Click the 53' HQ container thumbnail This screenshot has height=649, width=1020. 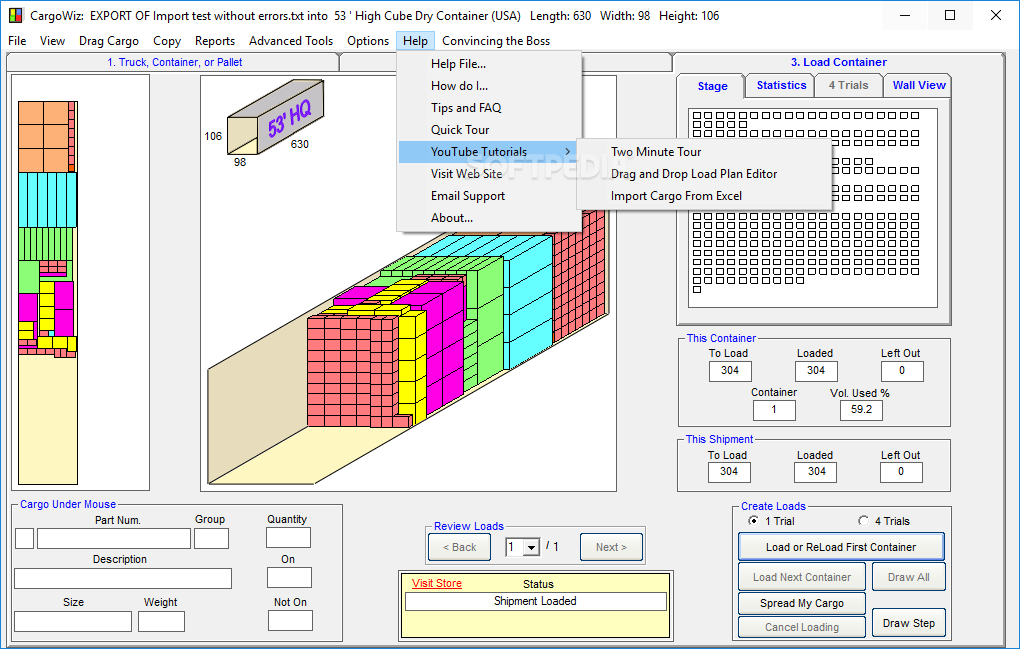click(275, 117)
